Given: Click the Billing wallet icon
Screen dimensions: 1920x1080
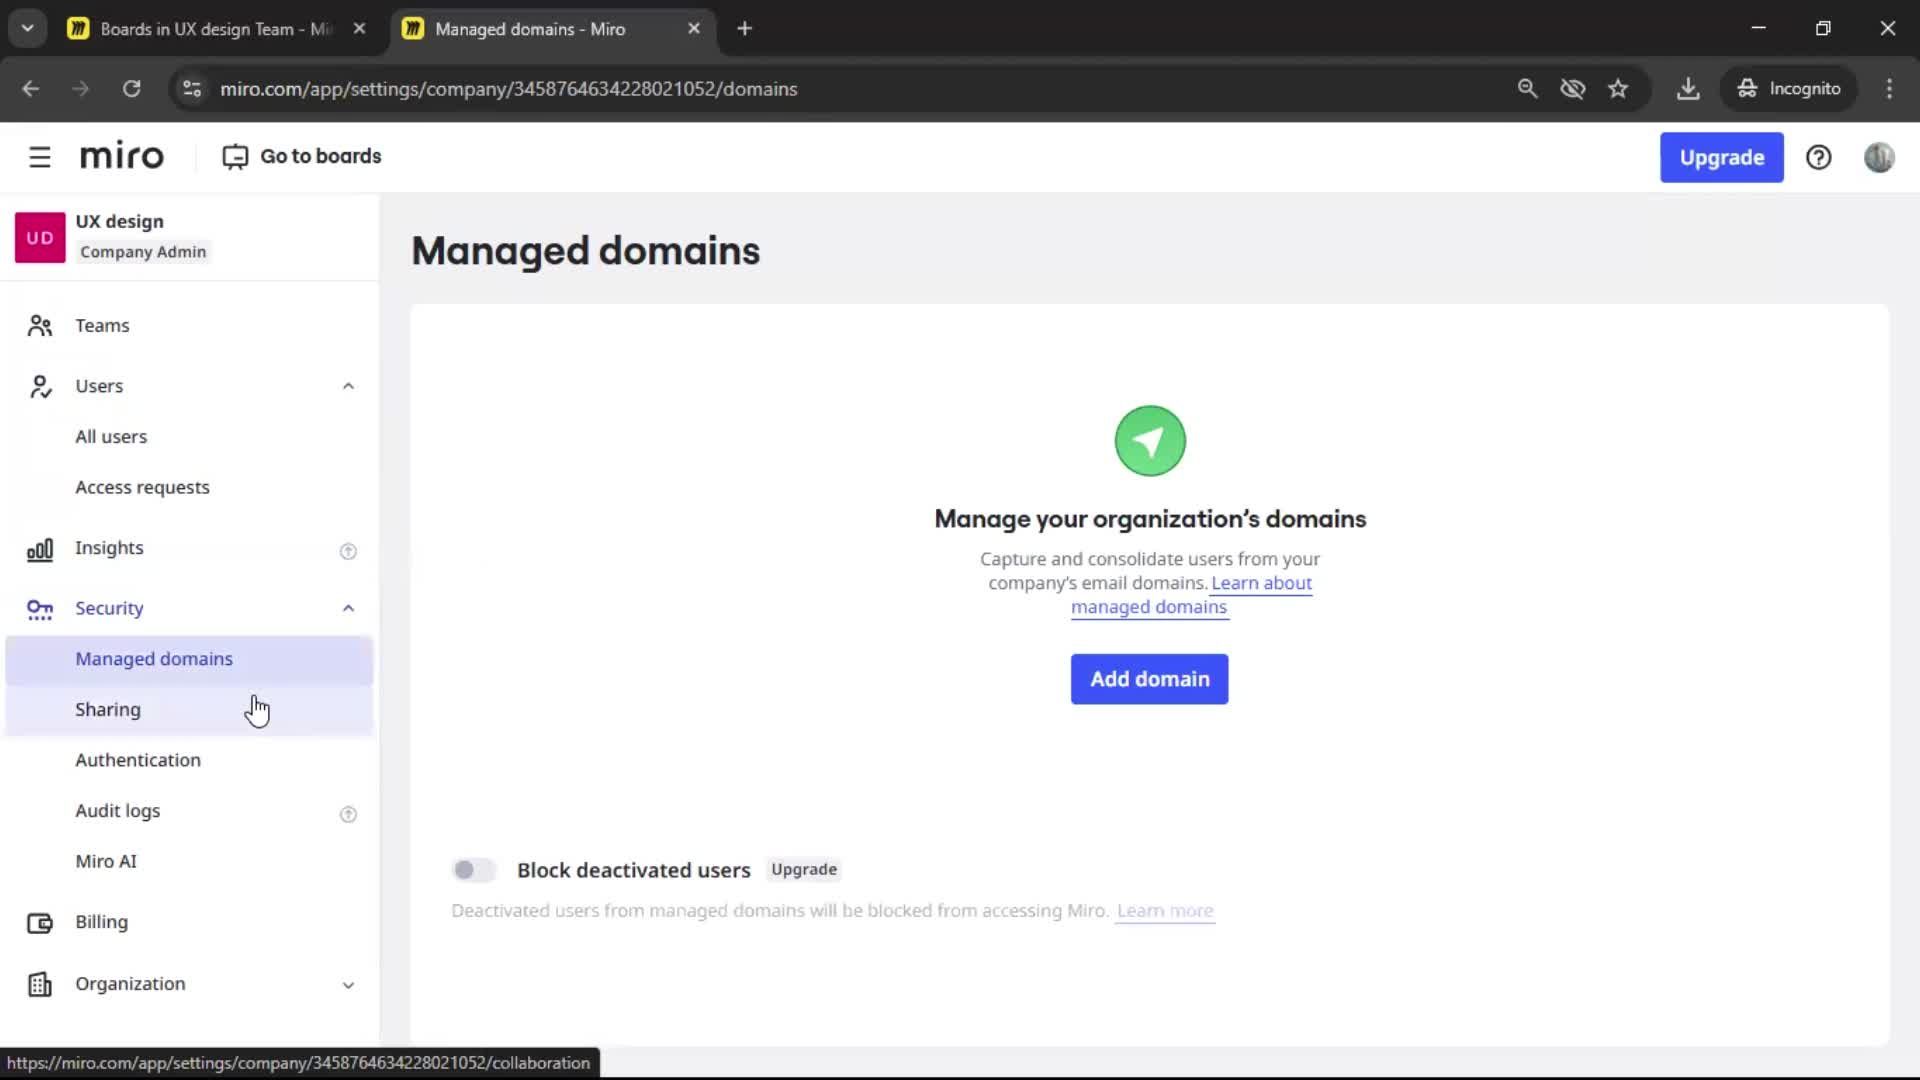Looking at the screenshot, I should (x=40, y=923).
